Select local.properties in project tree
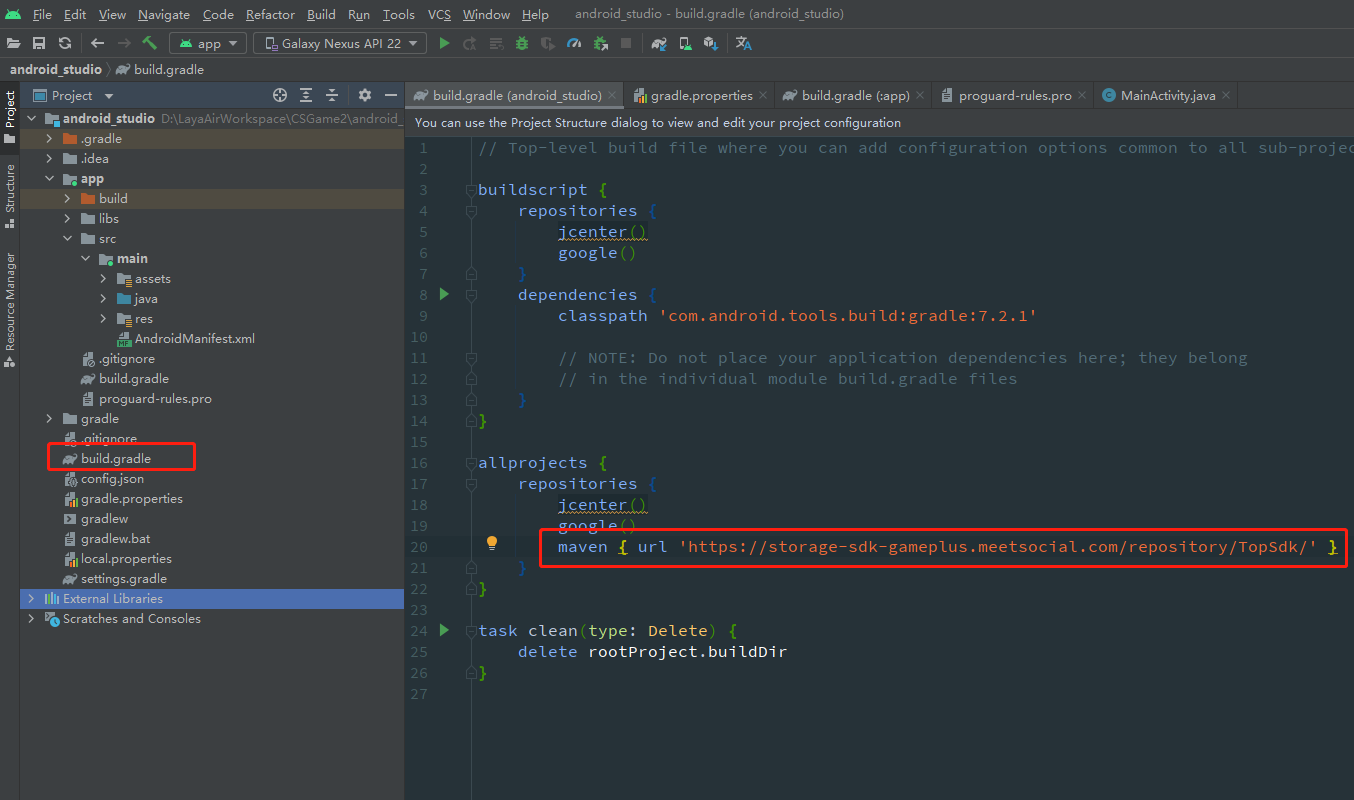 (126, 558)
